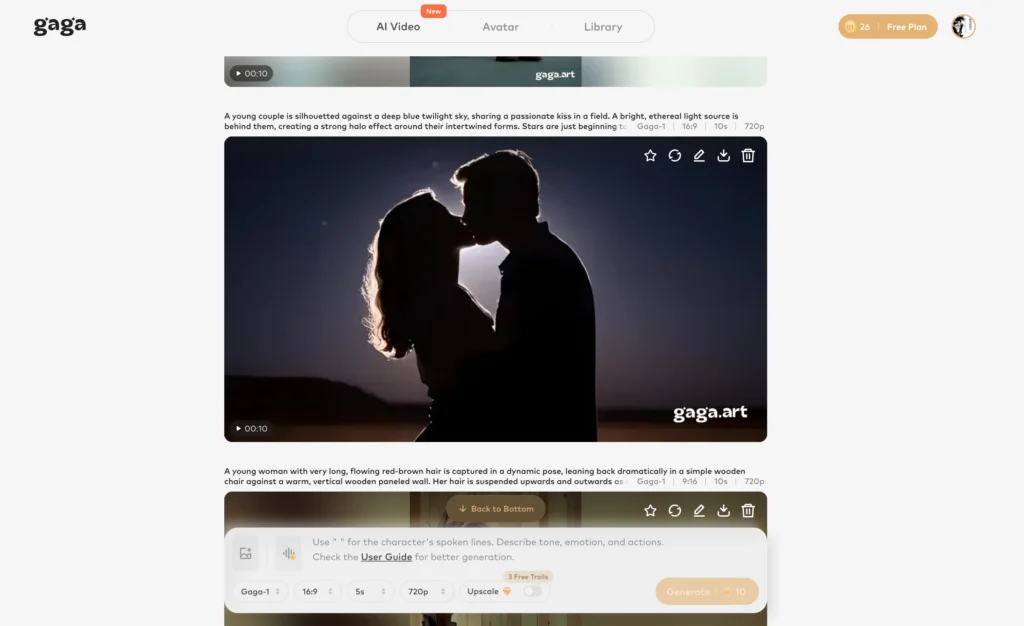
Task: Click the gaga logo
Action: click(x=58, y=26)
